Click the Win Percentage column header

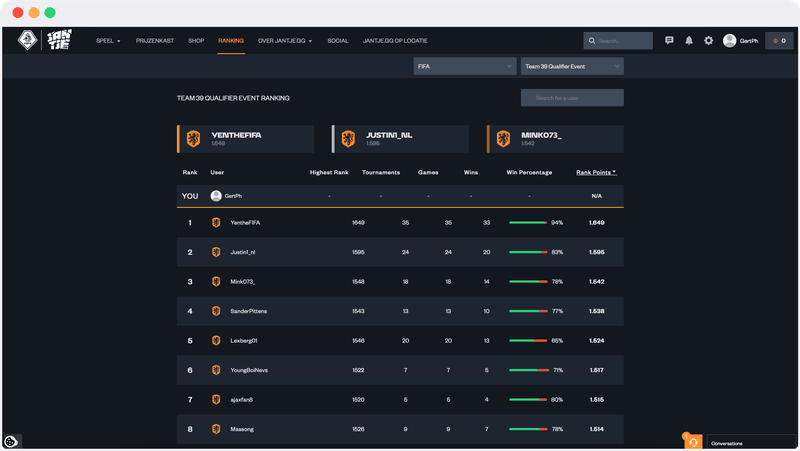529,172
